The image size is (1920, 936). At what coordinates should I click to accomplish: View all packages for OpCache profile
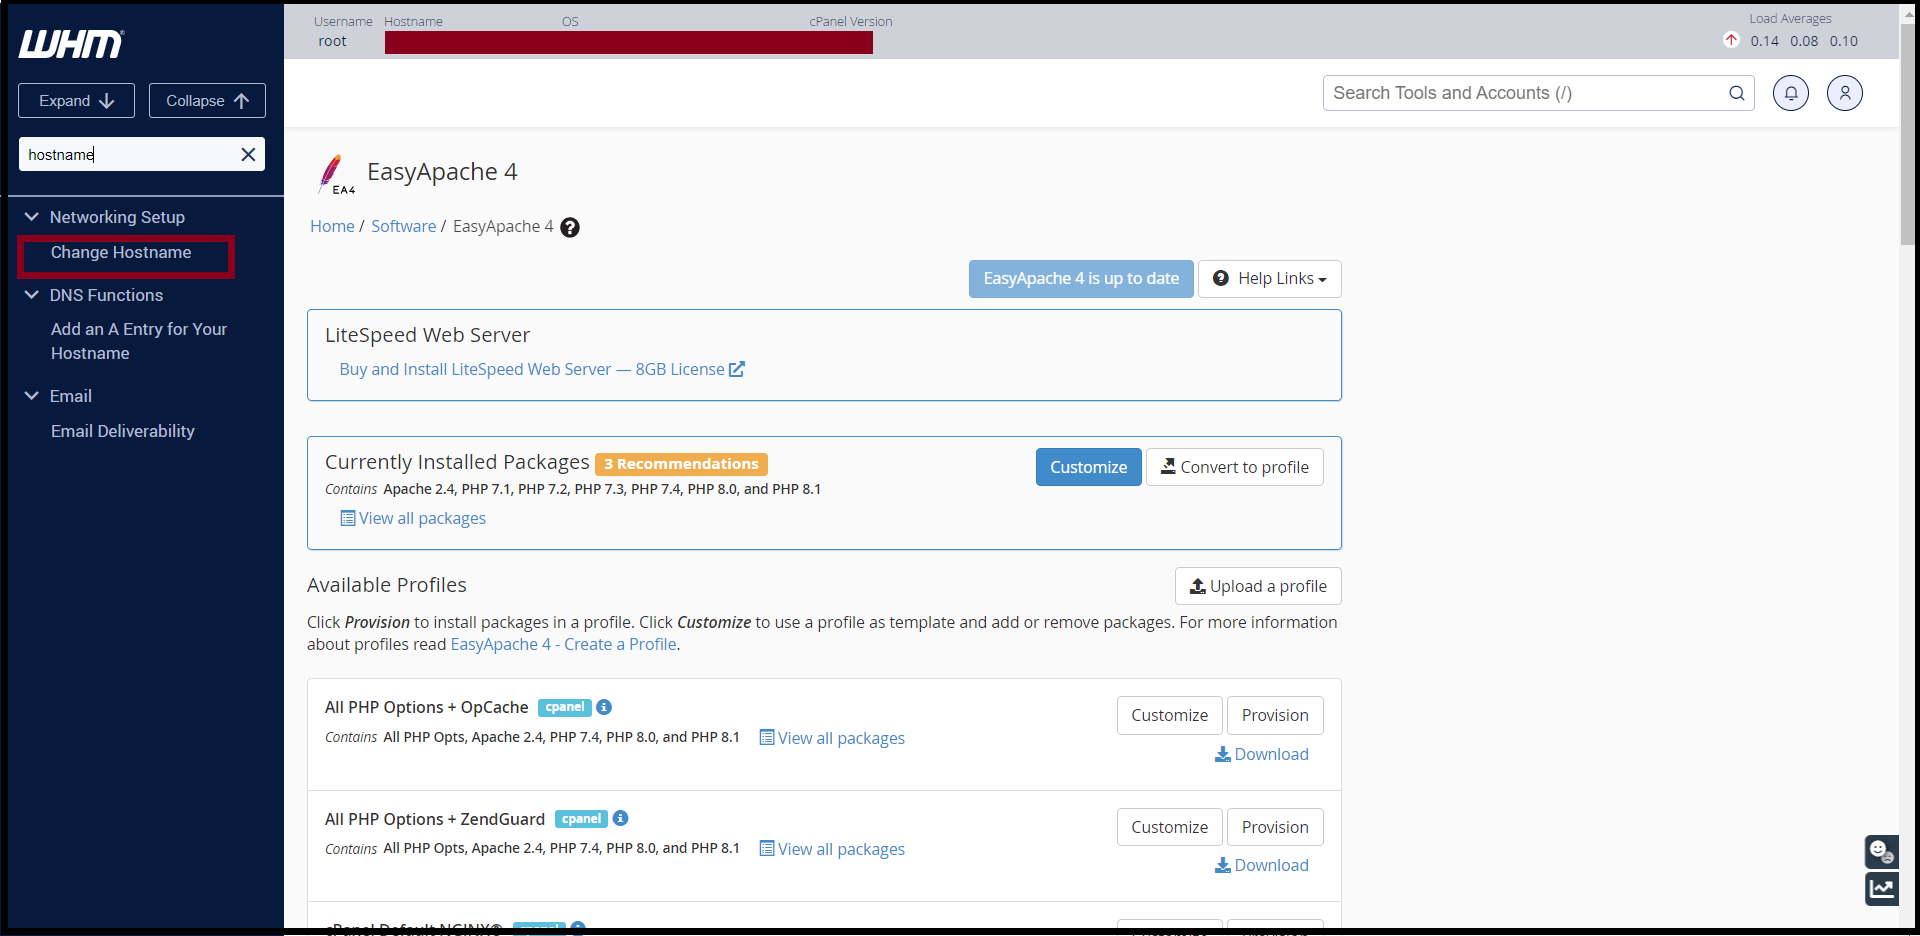pyautogui.click(x=832, y=738)
